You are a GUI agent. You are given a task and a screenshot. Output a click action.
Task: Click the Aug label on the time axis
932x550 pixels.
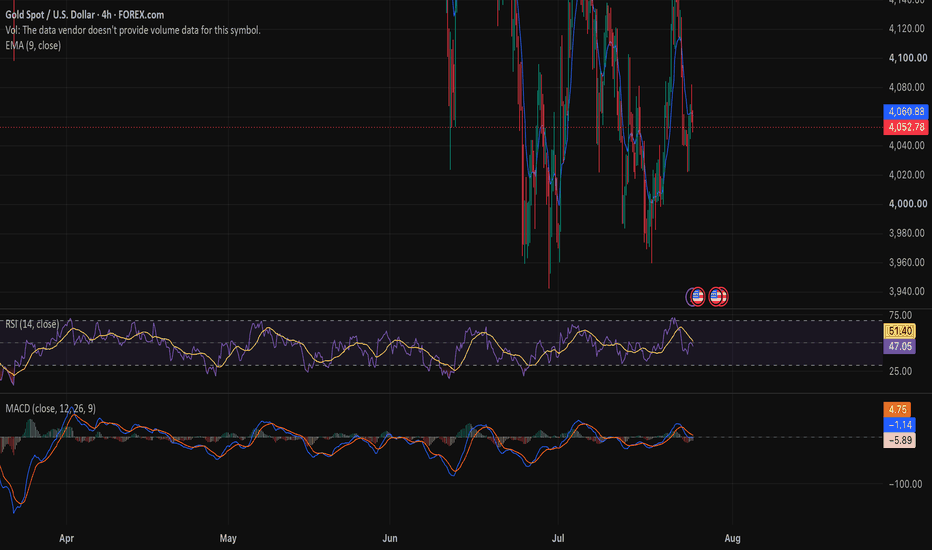(732, 538)
